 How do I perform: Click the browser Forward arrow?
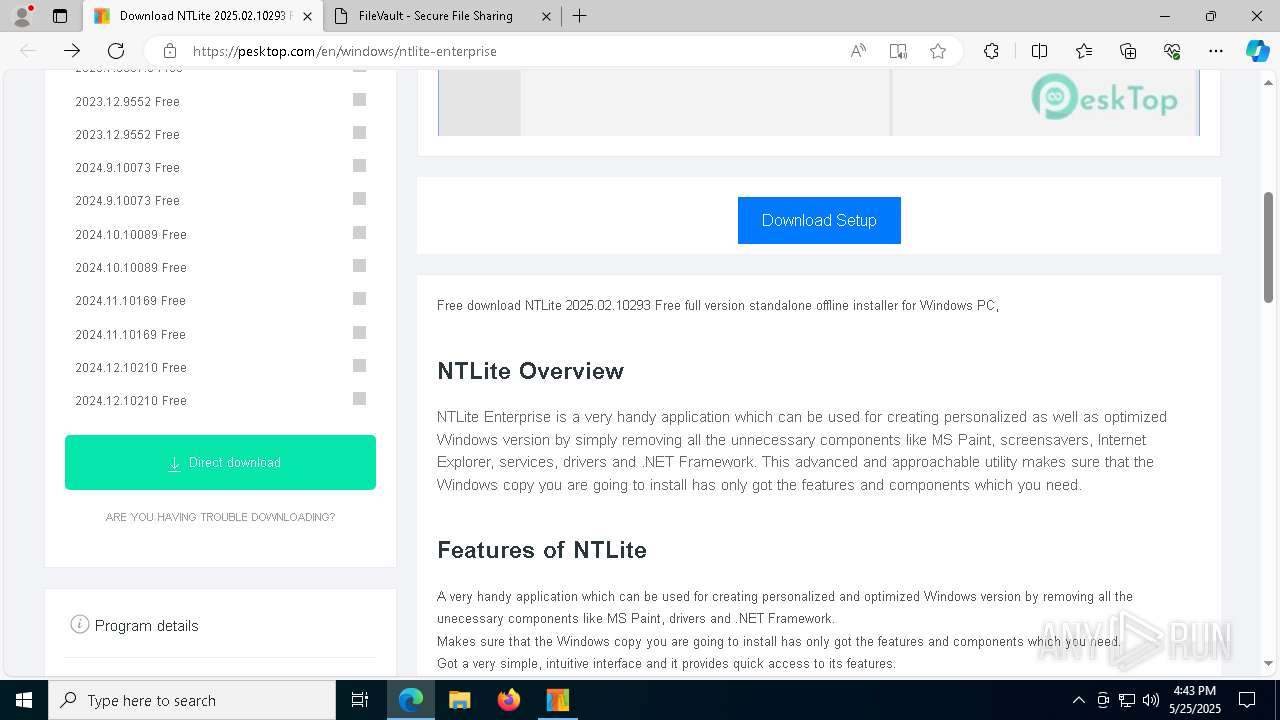click(72, 51)
